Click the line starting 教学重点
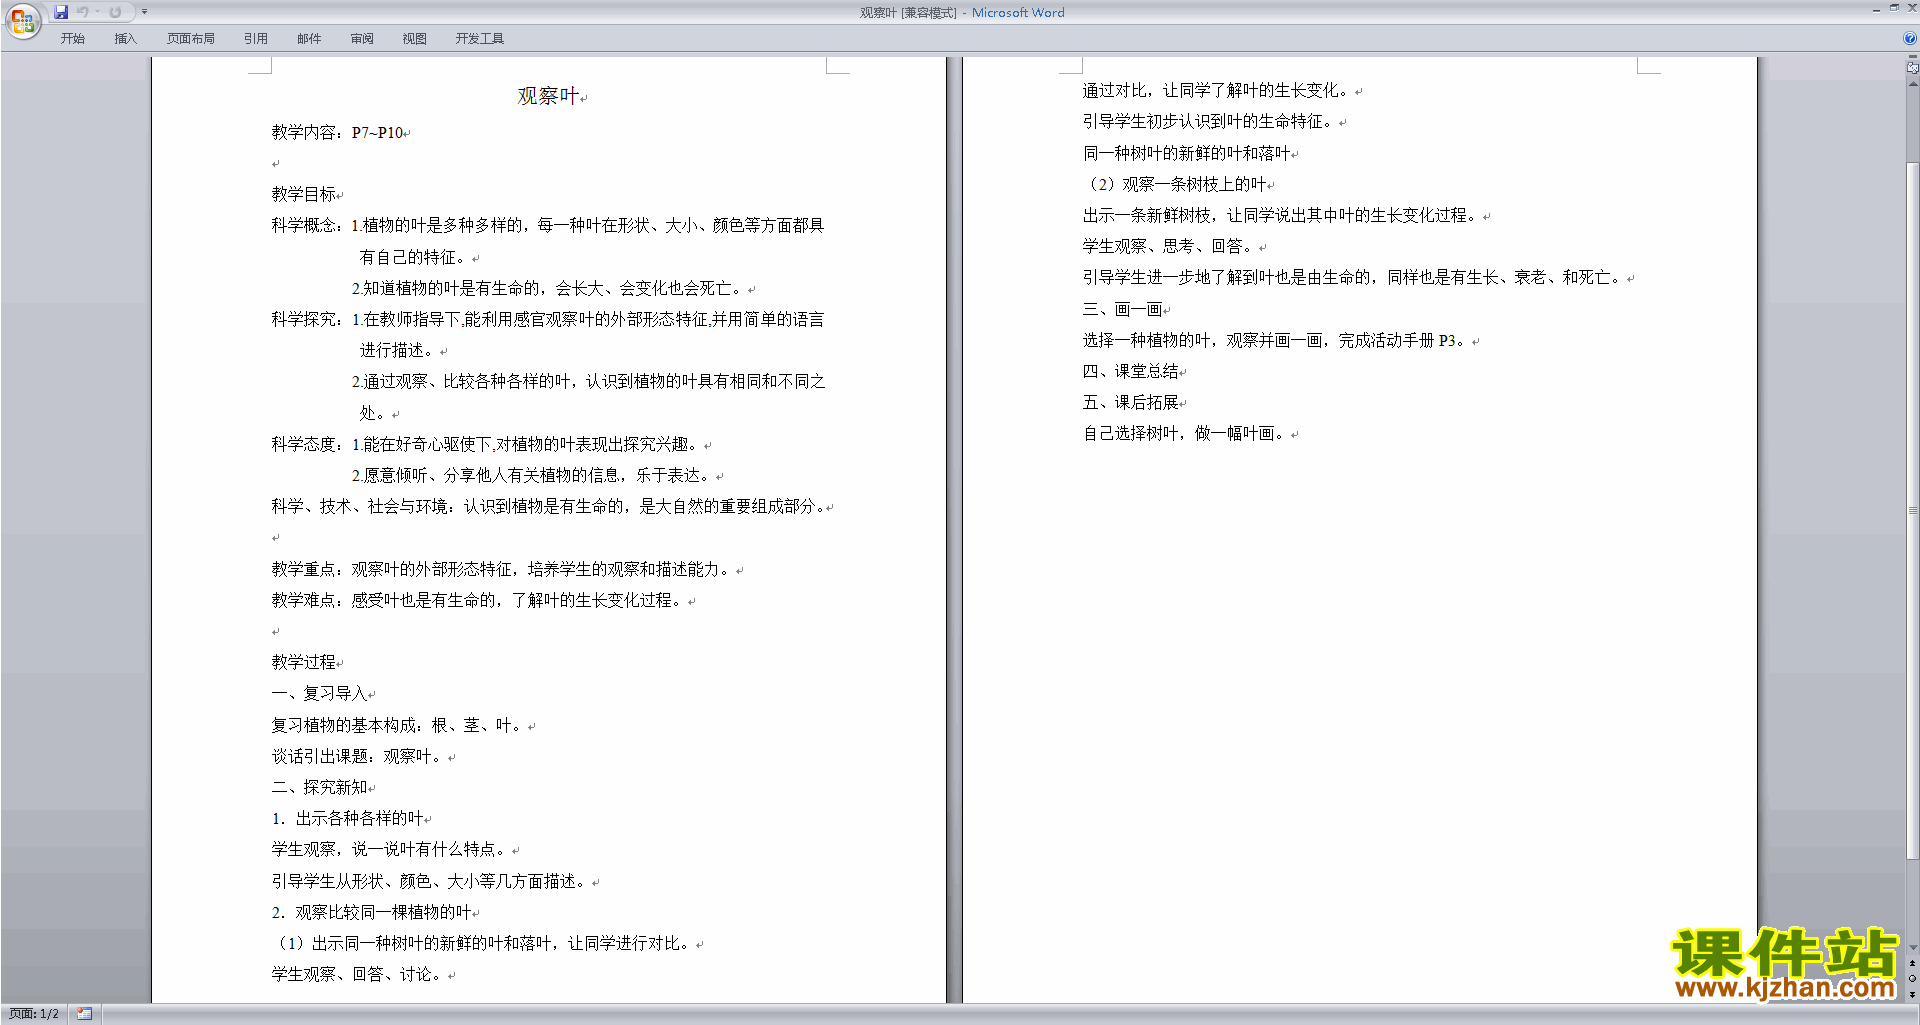 click(x=503, y=569)
